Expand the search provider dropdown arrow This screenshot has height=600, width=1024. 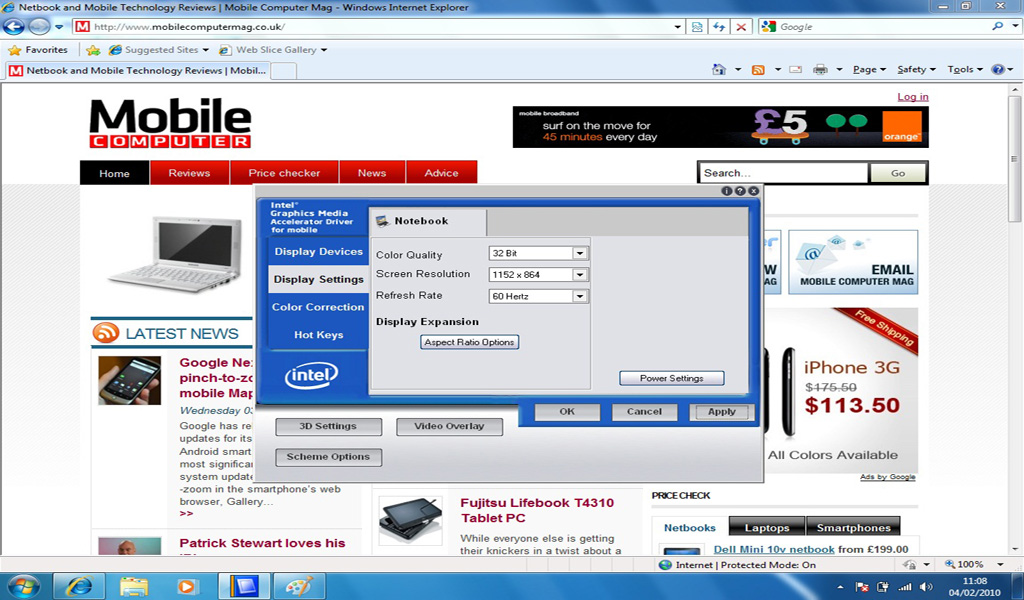tap(1015, 26)
